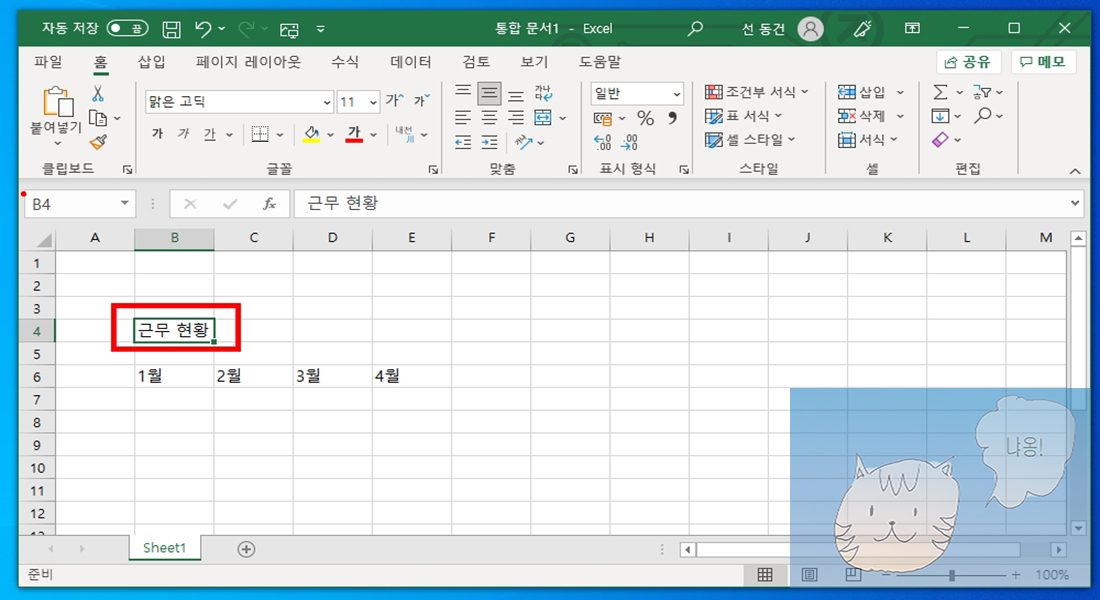Open the font color dropdown arrow
The width and height of the screenshot is (1100, 600).
[x=373, y=135]
